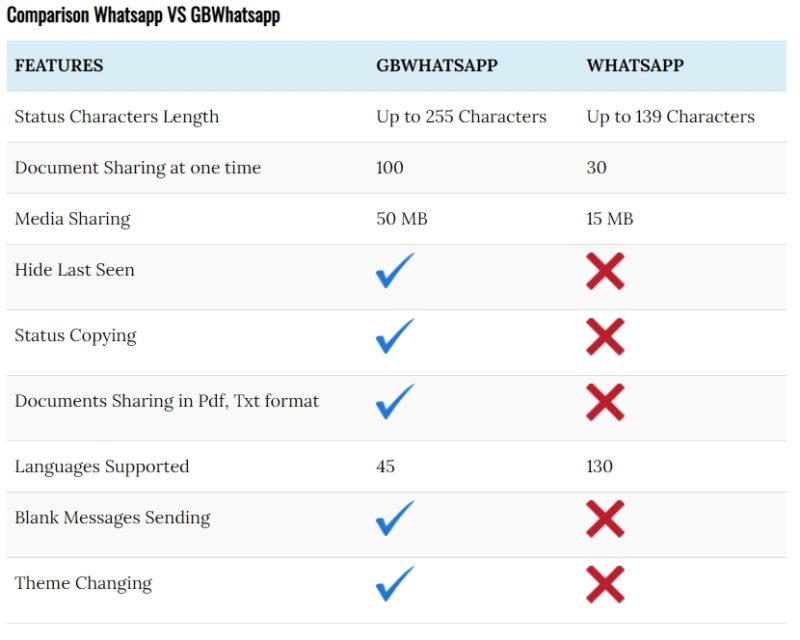This screenshot has width=800, height=640.
Task: Click the blue checkmark for Status Copying
Action: pyautogui.click(x=395, y=336)
